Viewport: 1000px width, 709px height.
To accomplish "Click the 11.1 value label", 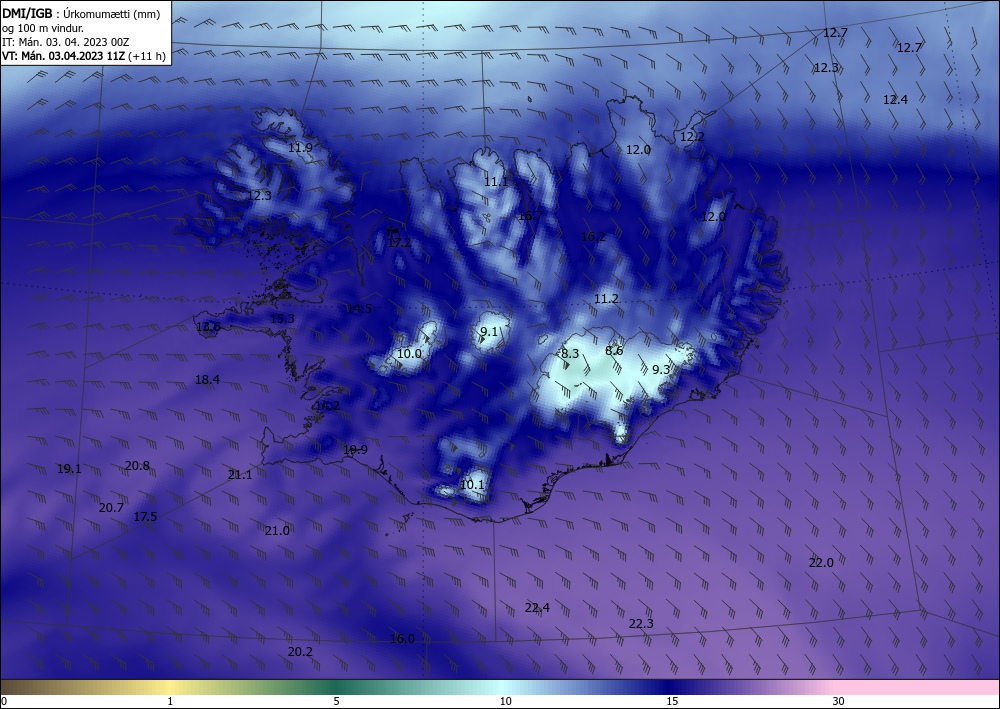I will click(x=496, y=182).
